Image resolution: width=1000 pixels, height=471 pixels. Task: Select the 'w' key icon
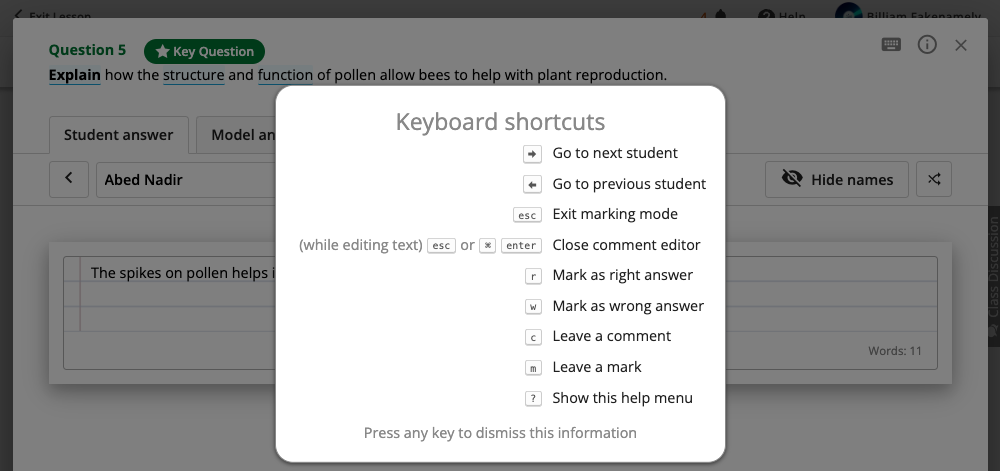533,307
